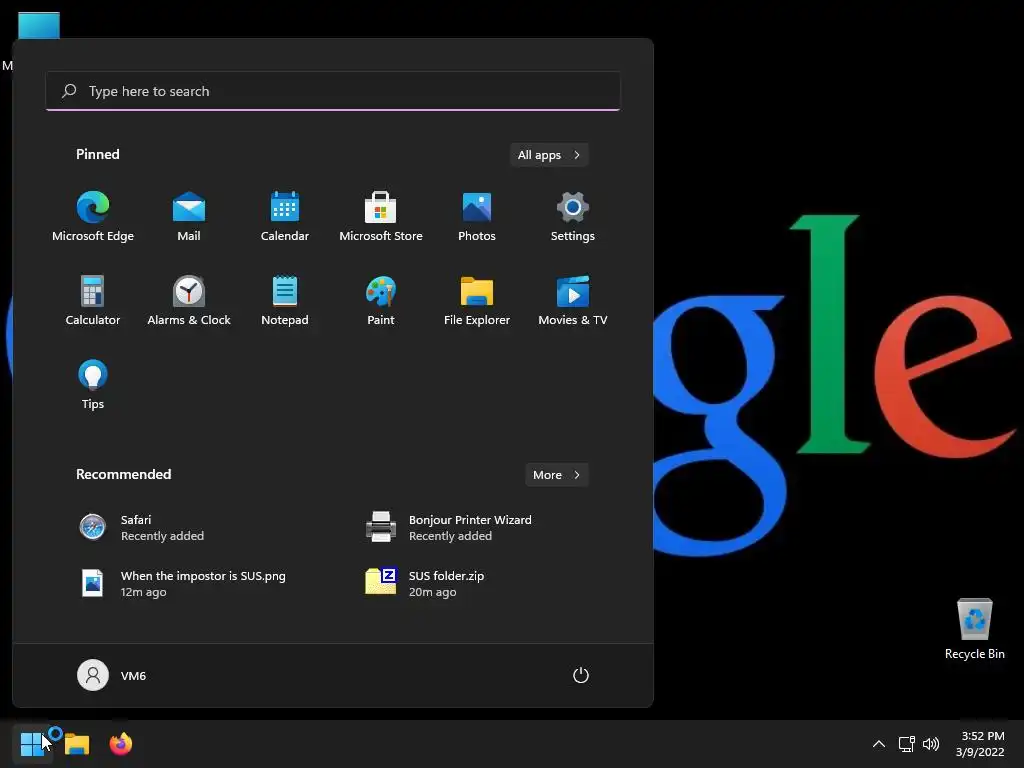Image resolution: width=1024 pixels, height=768 pixels.
Task: Open network status in system tray
Action: coord(906,744)
